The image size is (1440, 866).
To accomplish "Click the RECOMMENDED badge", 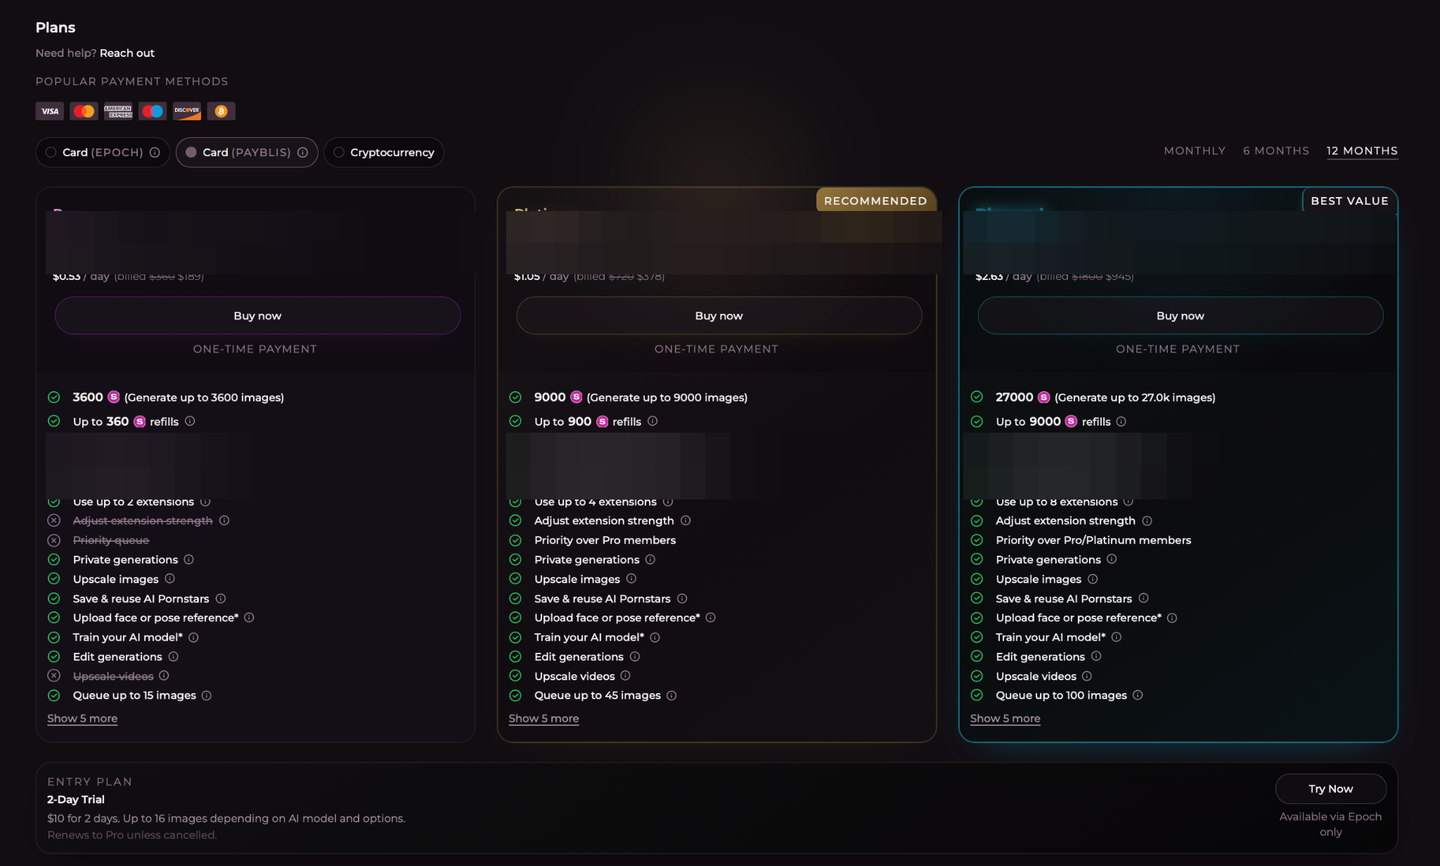I will (875, 200).
